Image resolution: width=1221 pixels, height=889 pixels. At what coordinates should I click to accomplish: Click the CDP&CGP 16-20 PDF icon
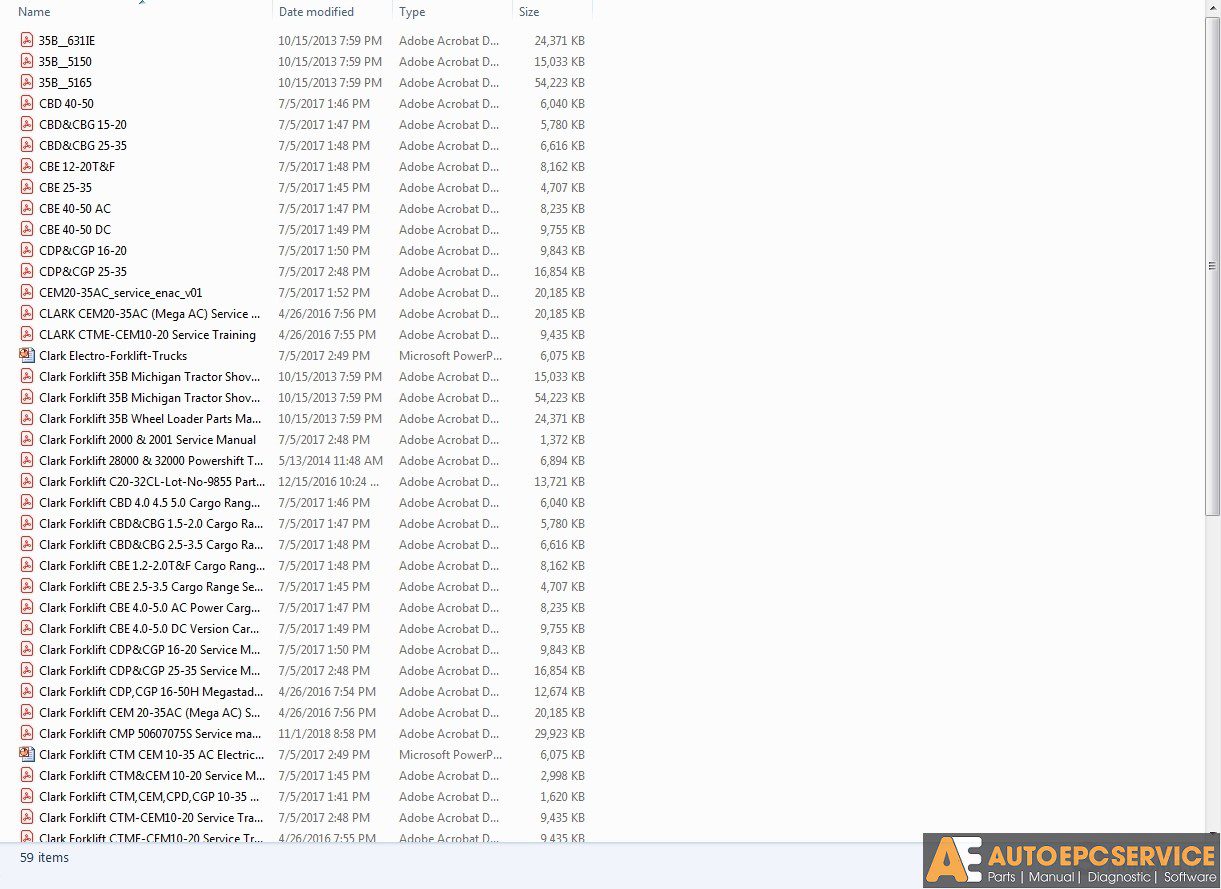27,251
